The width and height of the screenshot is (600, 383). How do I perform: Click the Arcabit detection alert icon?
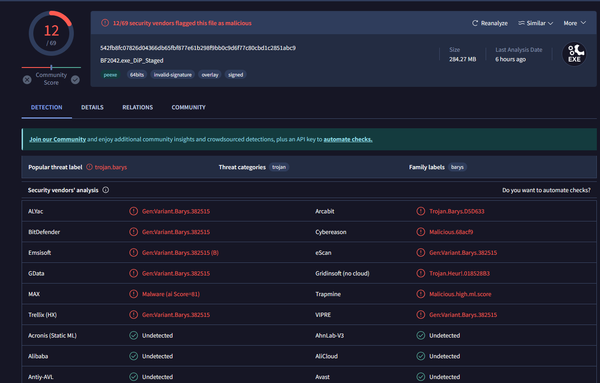(421, 211)
